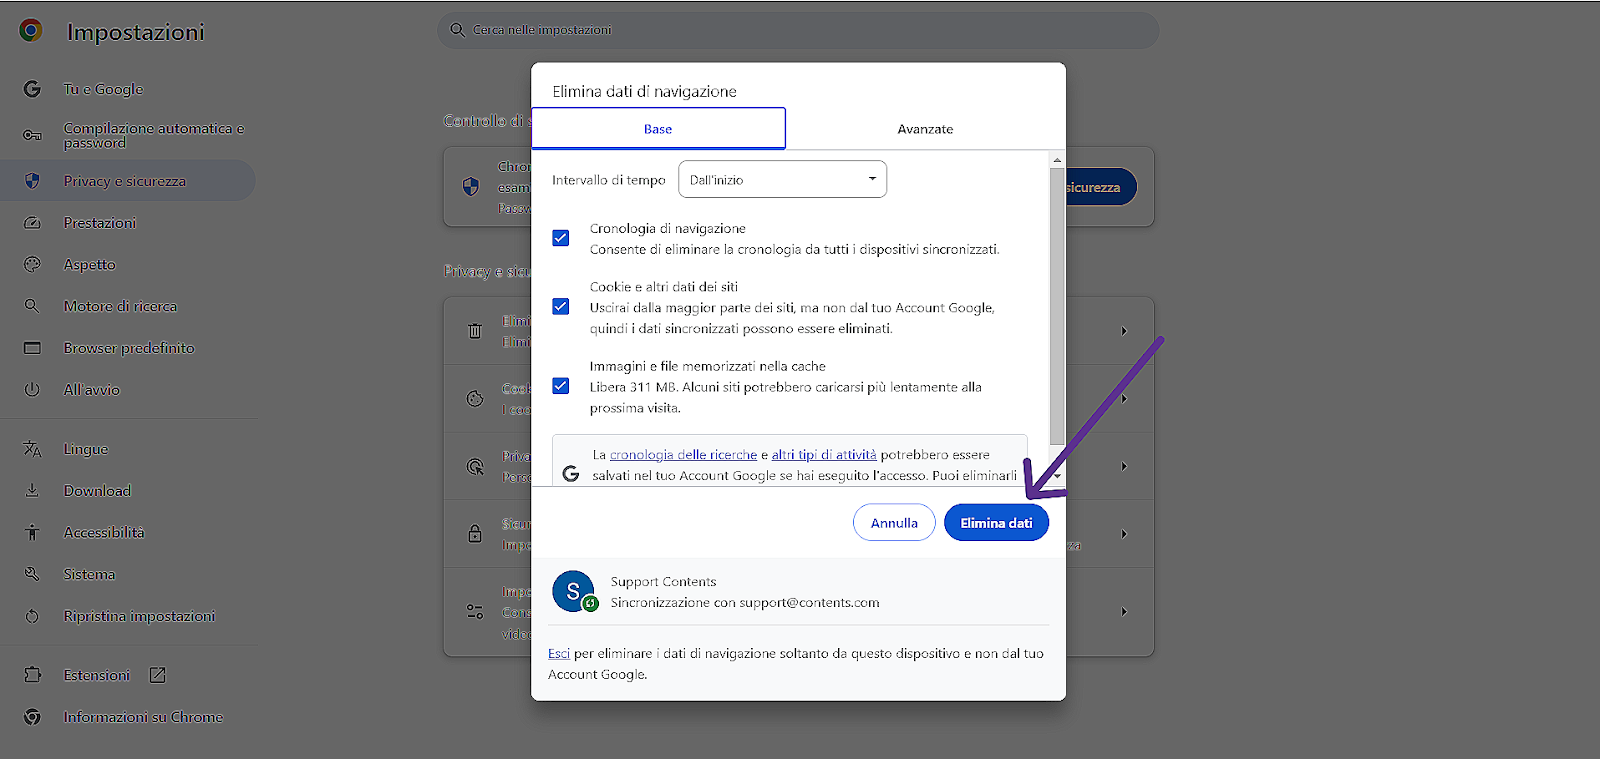Toggle Cookie e altri dati dei siti checkbox
The height and width of the screenshot is (759, 1600).
tap(561, 307)
